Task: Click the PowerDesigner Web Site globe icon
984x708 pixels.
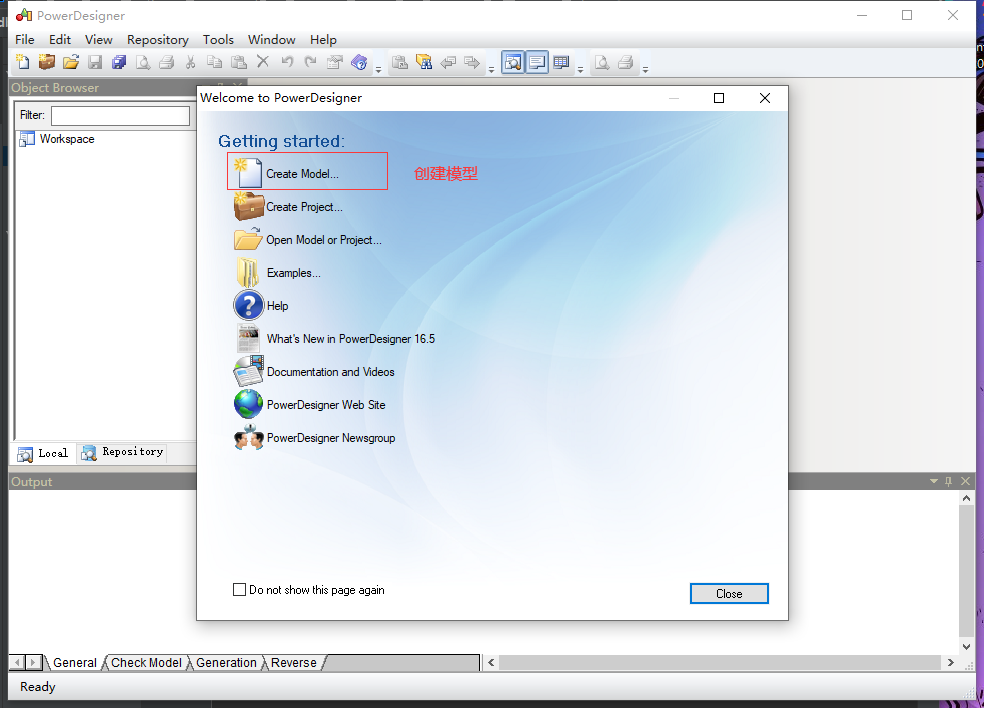Action: [249, 404]
